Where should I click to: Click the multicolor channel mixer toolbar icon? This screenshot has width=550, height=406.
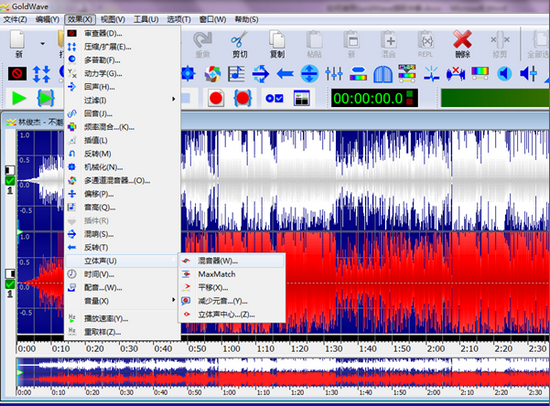[x=213, y=74]
